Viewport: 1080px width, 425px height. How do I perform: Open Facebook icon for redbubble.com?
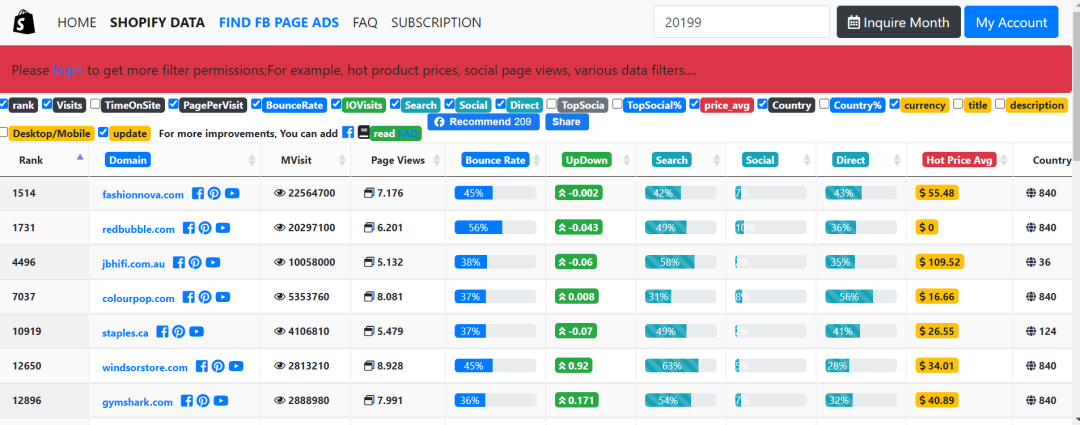[188, 228]
